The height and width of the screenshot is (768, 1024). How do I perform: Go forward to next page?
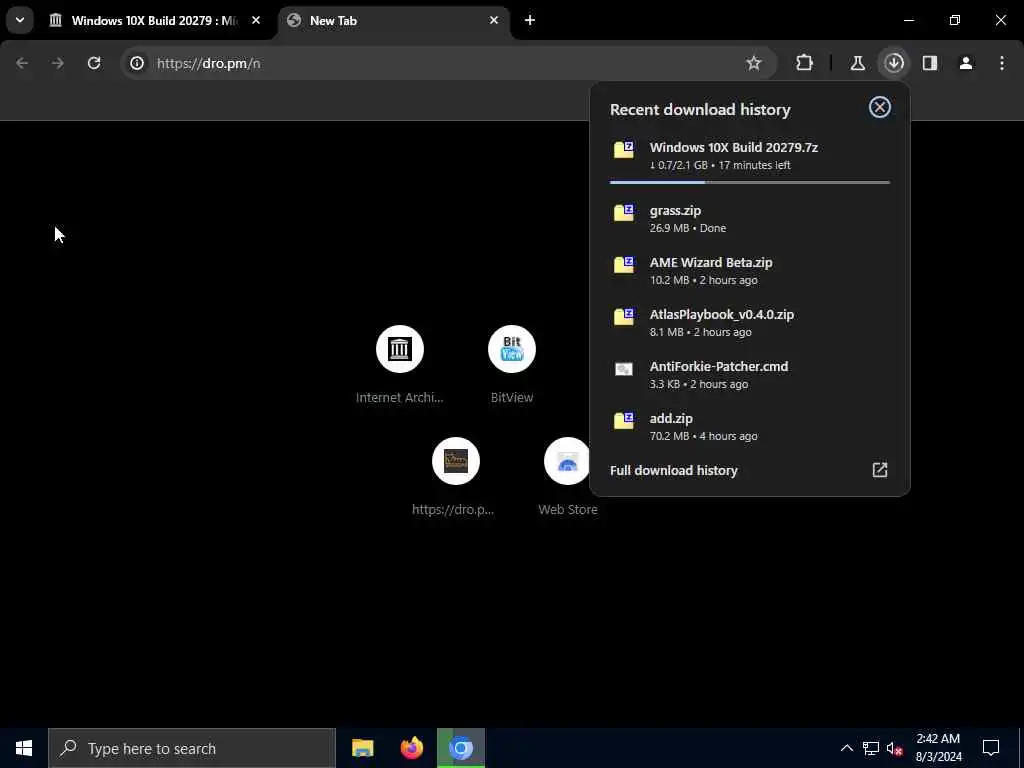point(58,63)
